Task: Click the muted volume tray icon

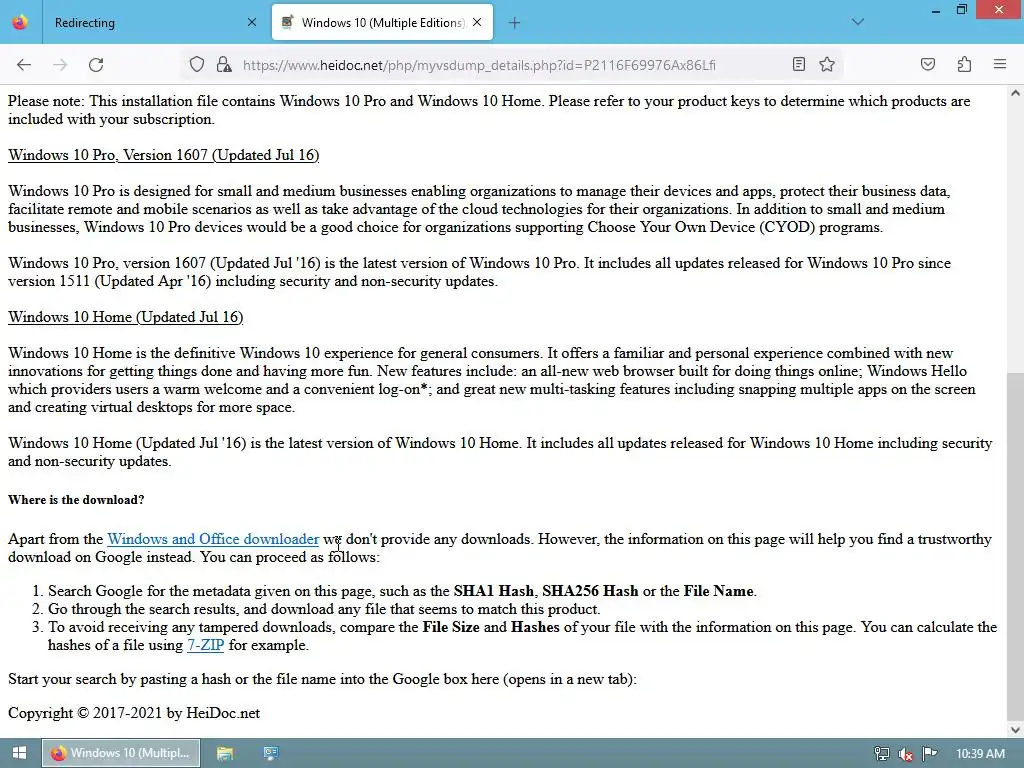Action: click(x=906, y=754)
